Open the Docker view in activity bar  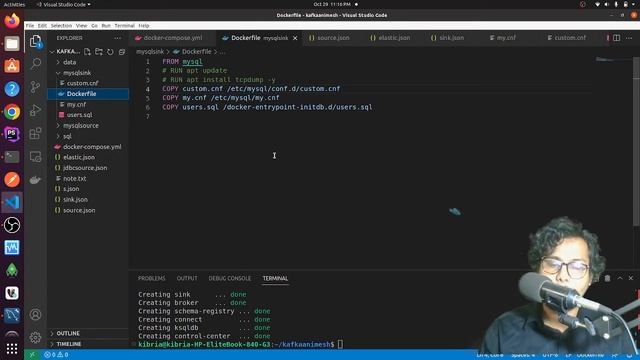point(36,180)
